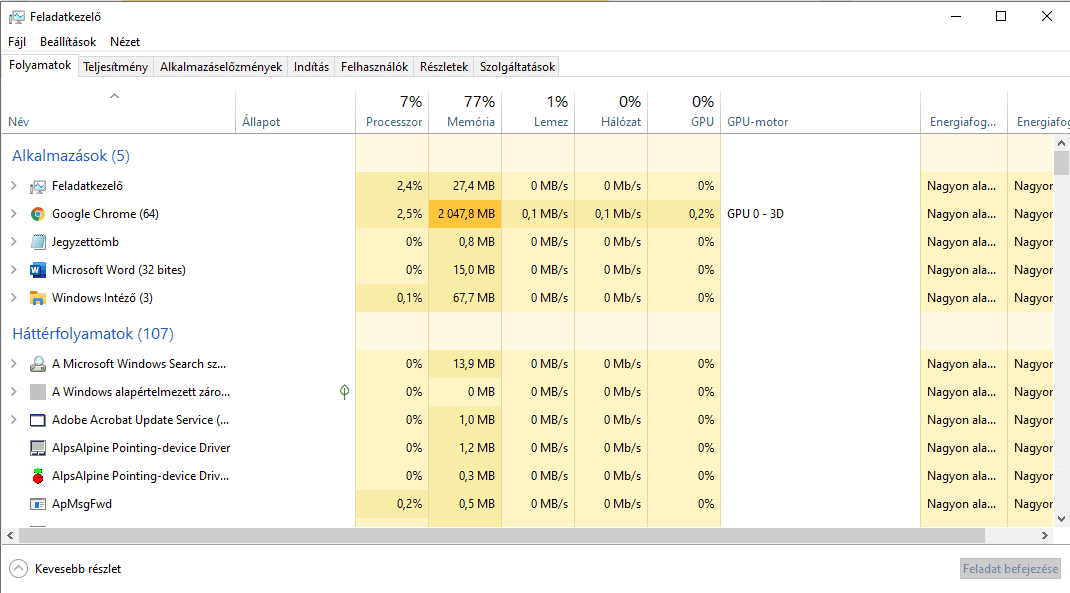Expand the Microsoft Word process entry

tap(13, 270)
